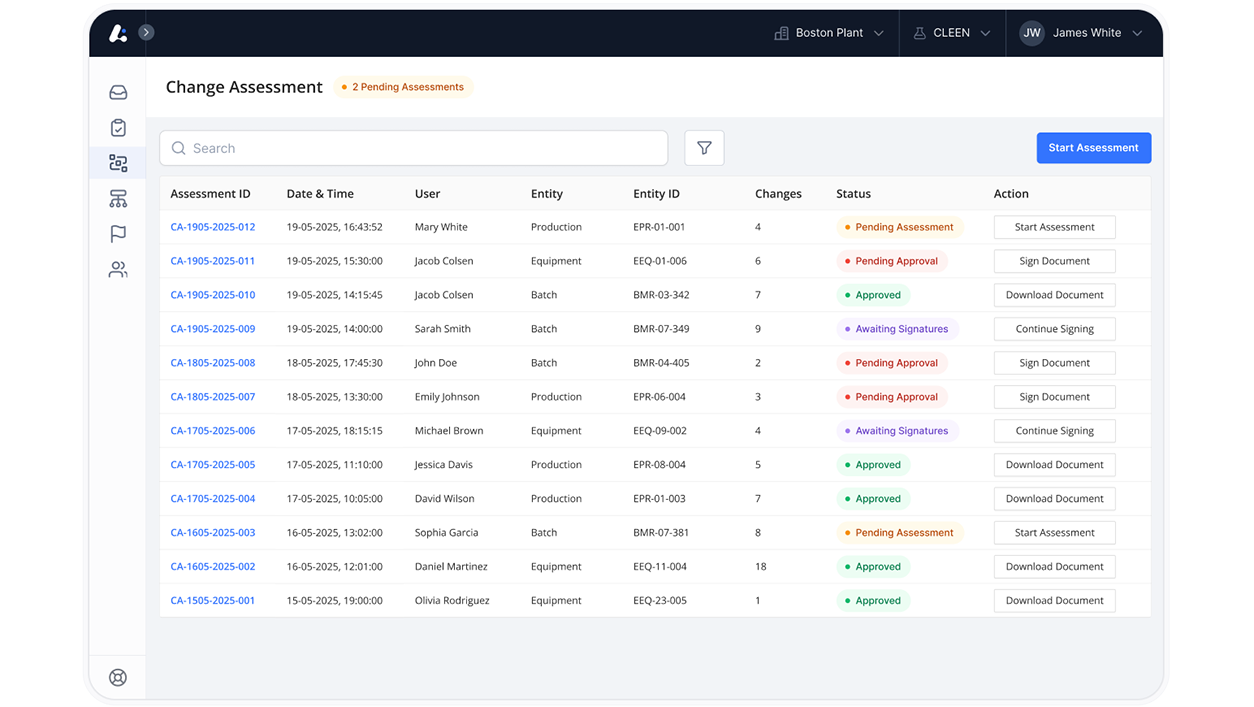The width and height of the screenshot is (1254, 707).
Task: Sort by the Date & Time column header
Action: point(314,193)
